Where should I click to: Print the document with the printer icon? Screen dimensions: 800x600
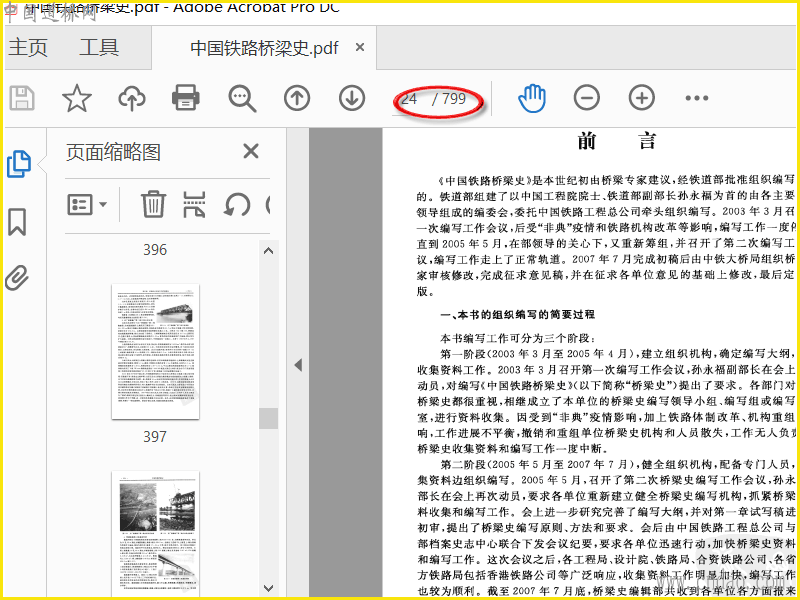186,97
